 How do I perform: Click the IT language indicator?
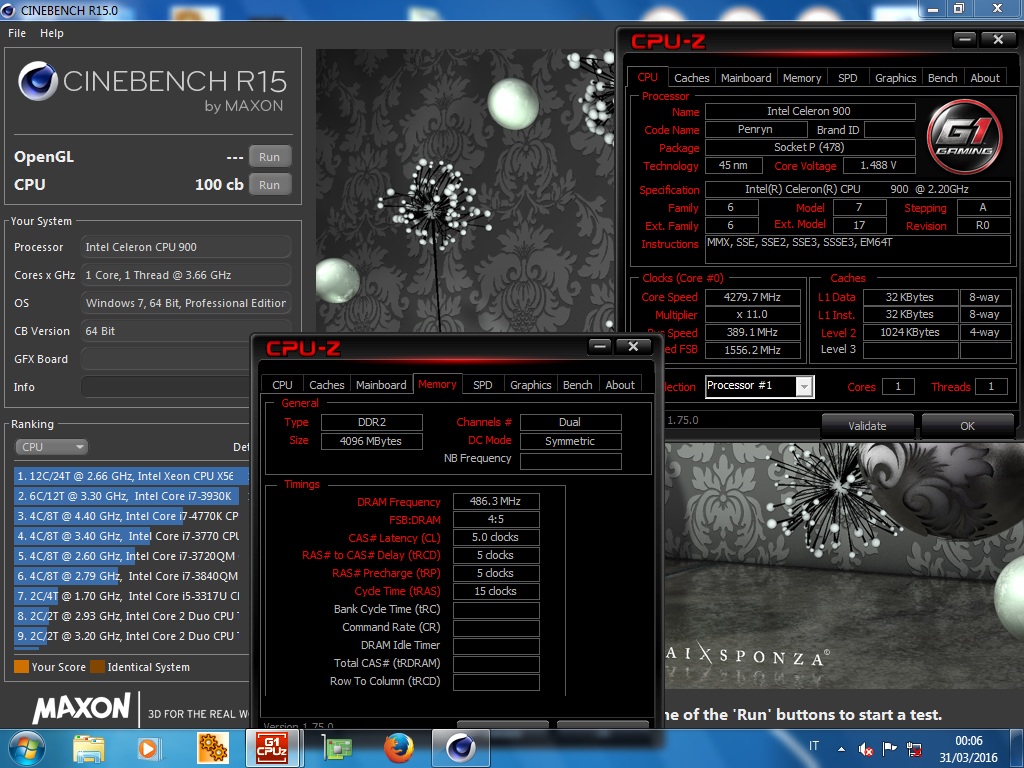(814, 746)
